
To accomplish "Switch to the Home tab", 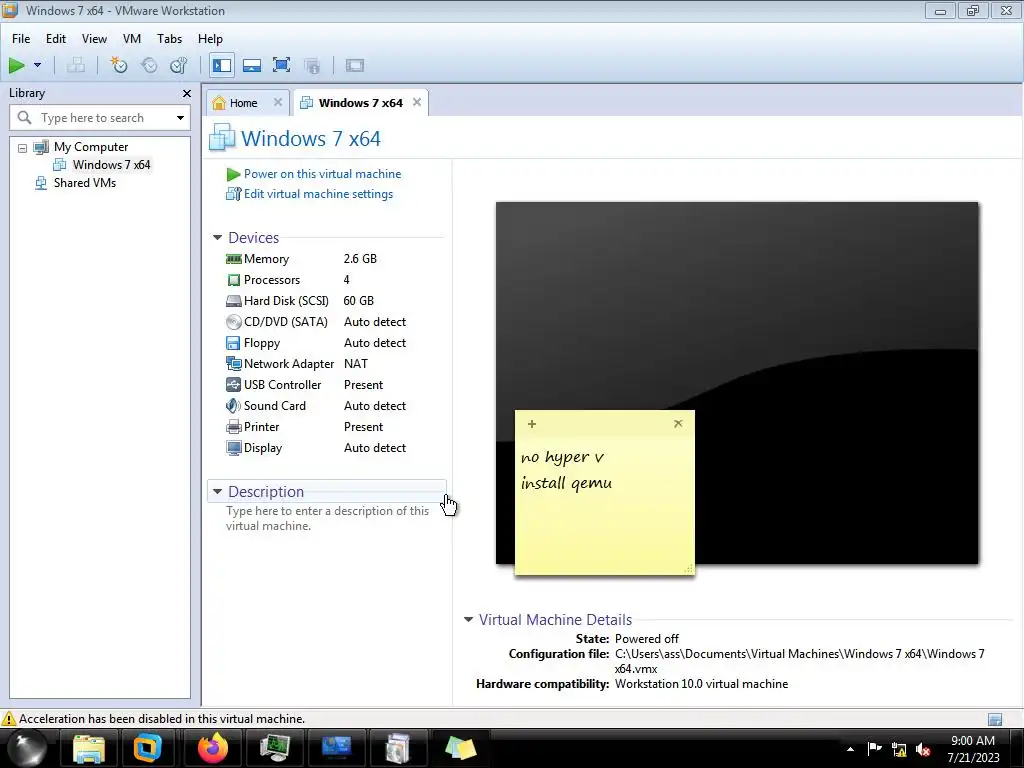I will [x=243, y=103].
